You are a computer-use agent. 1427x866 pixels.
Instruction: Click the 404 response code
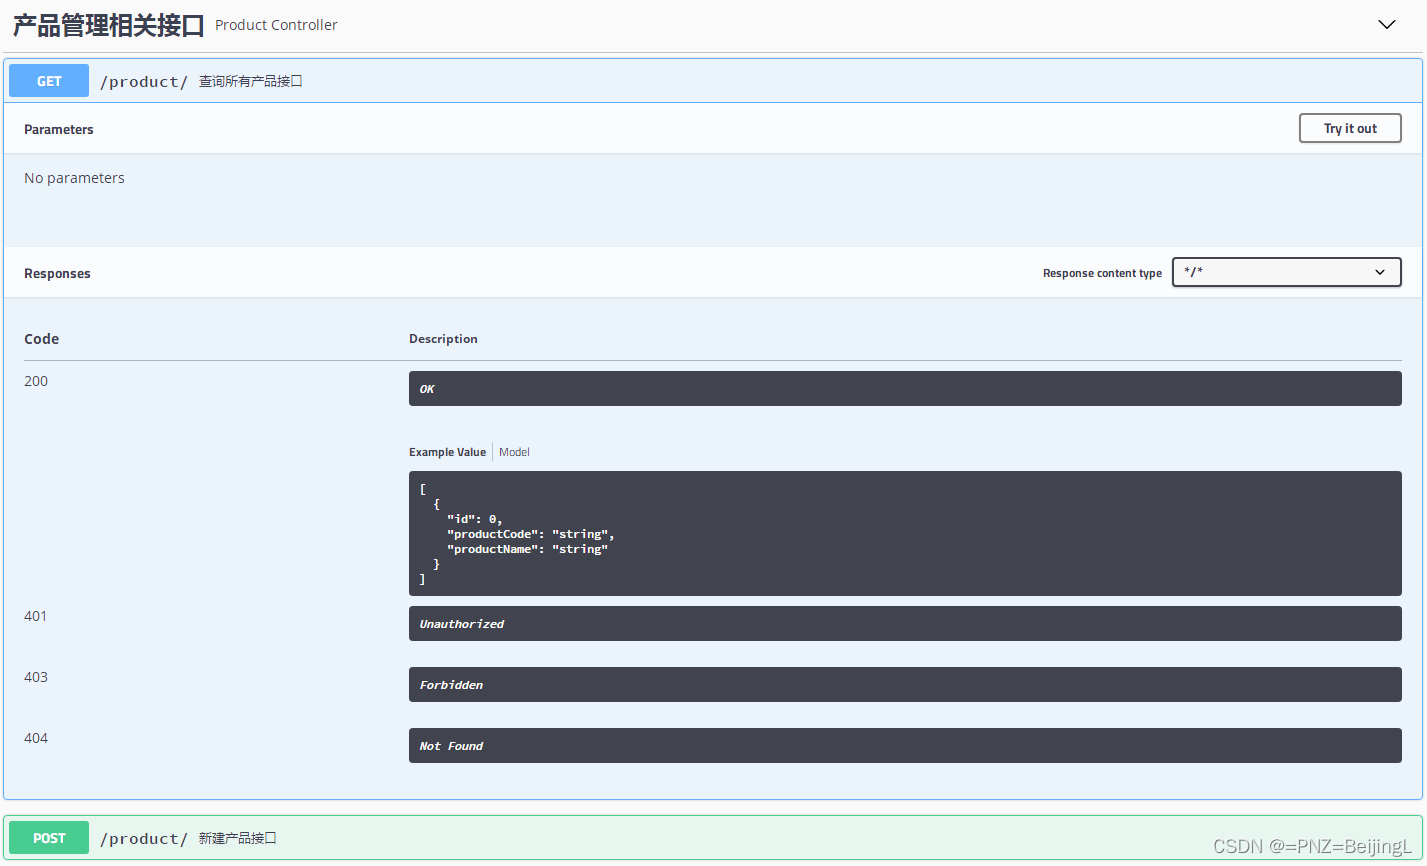(x=36, y=738)
